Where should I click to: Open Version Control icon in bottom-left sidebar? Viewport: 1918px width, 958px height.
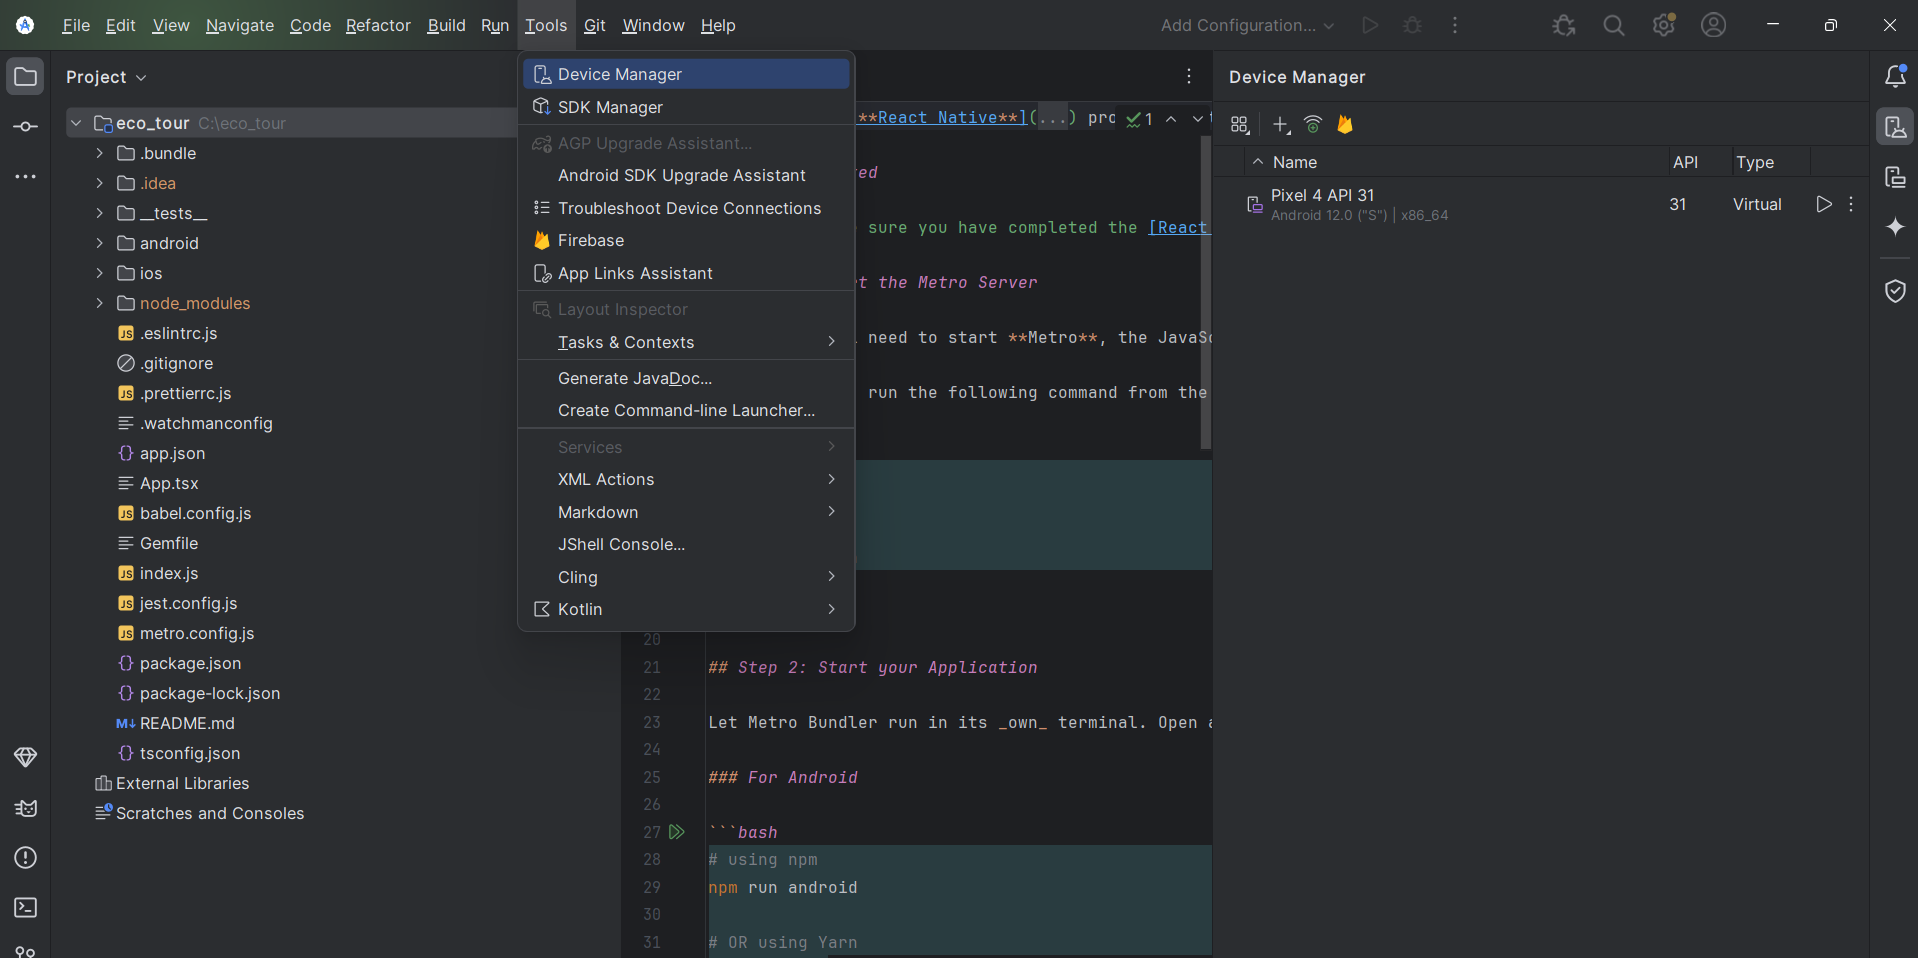[26, 950]
